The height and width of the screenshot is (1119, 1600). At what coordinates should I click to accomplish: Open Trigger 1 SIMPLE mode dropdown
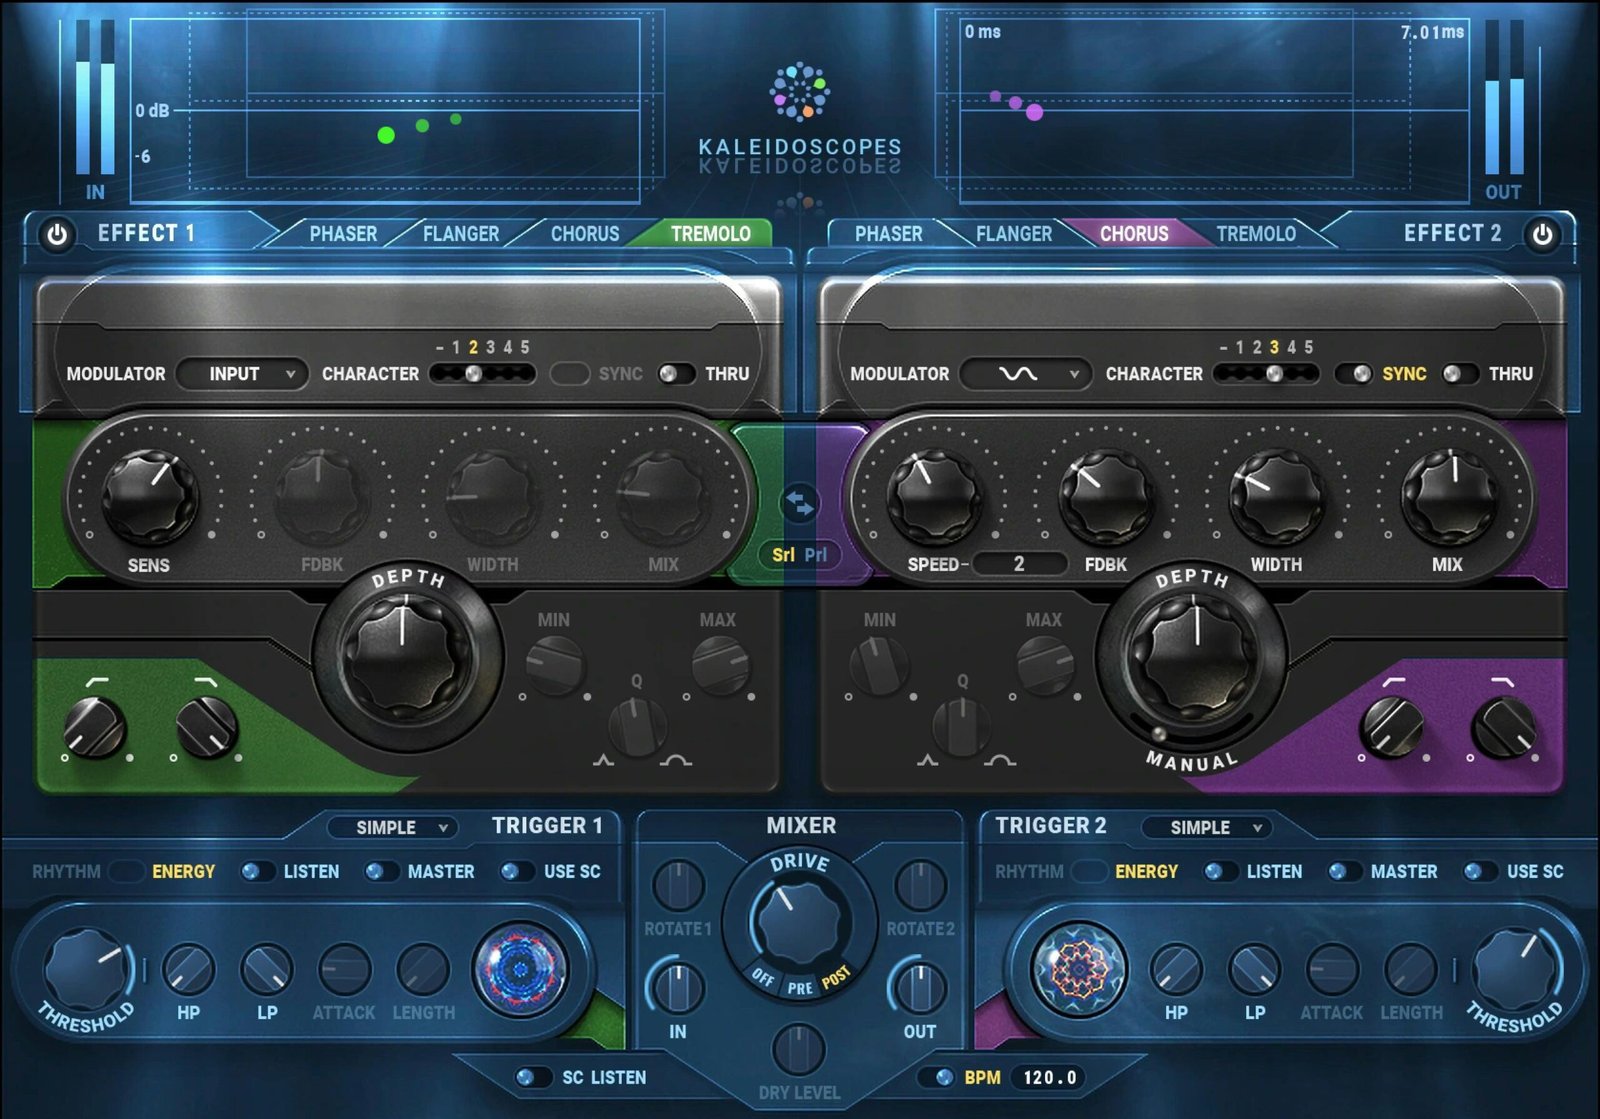(x=394, y=828)
